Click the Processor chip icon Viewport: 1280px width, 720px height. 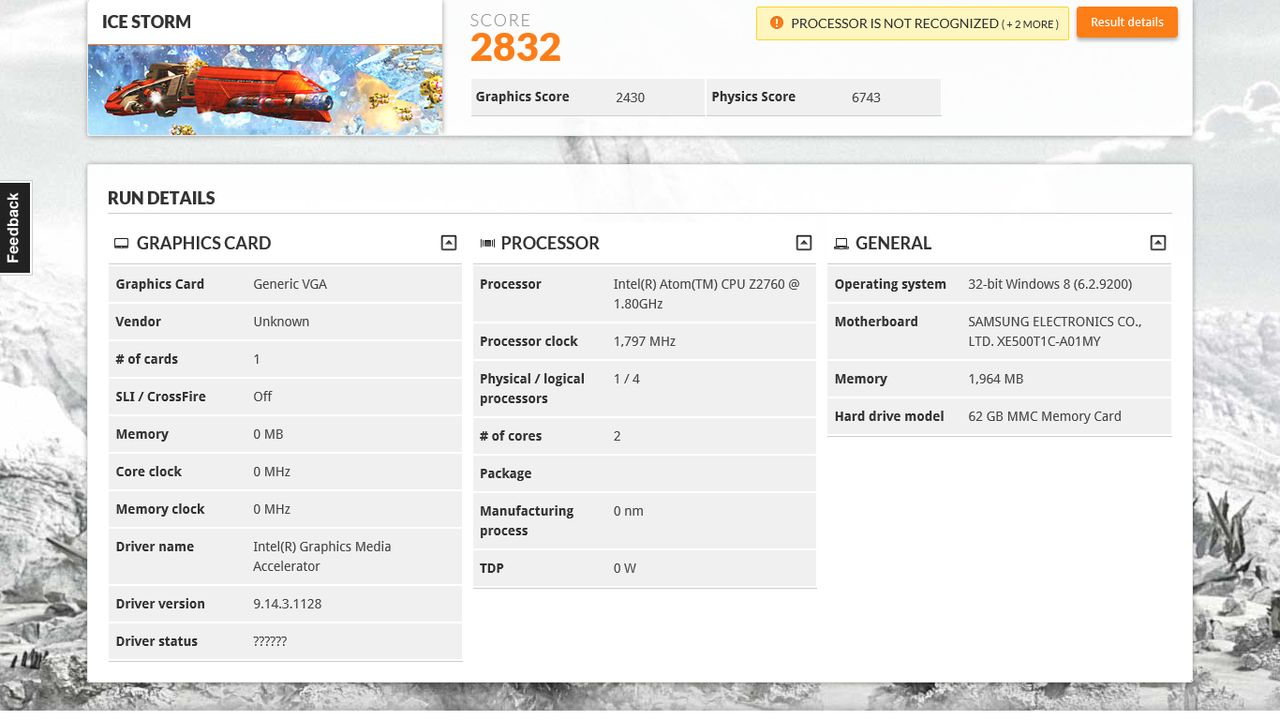pos(487,243)
